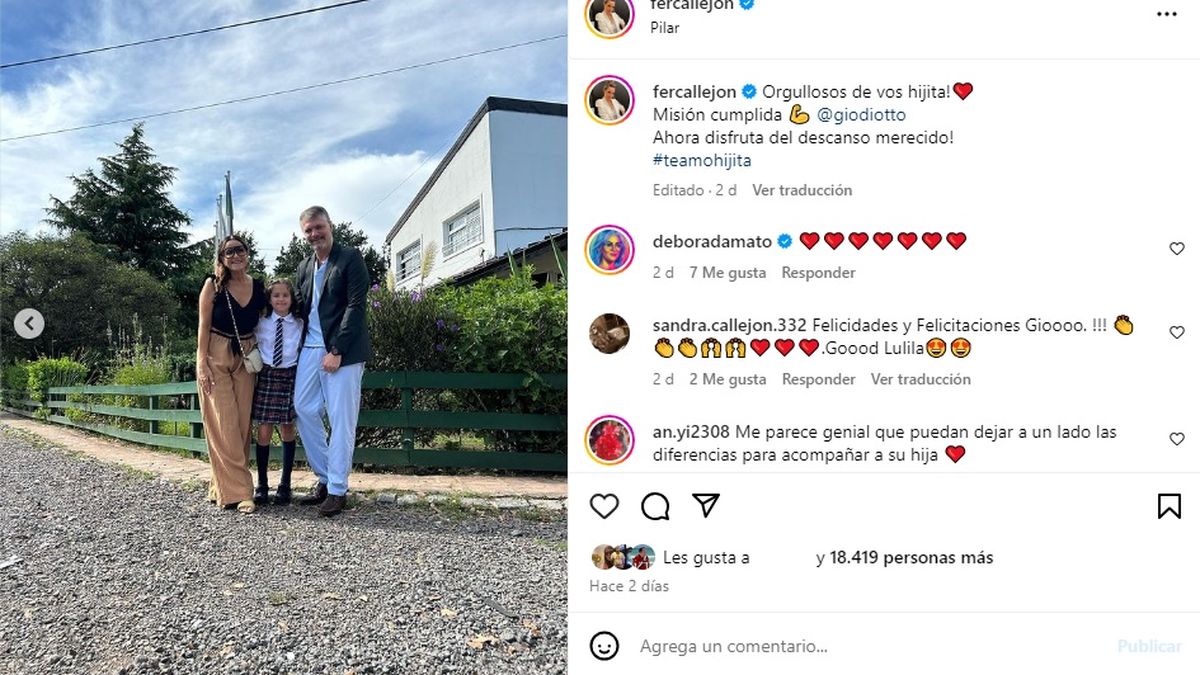The image size is (1200, 675).
Task: Open emoji picker smiley icon
Action: click(604, 646)
